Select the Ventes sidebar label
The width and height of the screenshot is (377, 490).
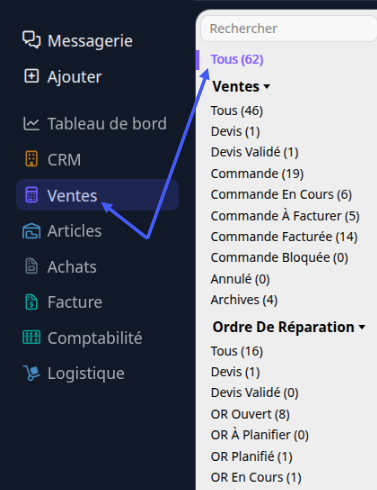(72, 196)
